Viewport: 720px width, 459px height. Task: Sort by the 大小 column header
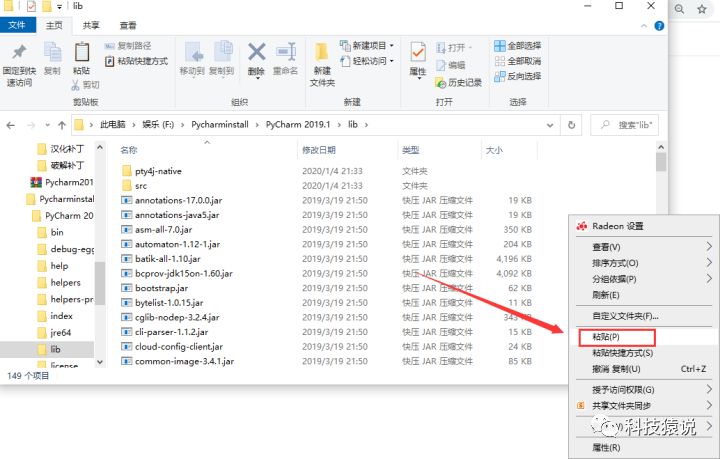494,150
